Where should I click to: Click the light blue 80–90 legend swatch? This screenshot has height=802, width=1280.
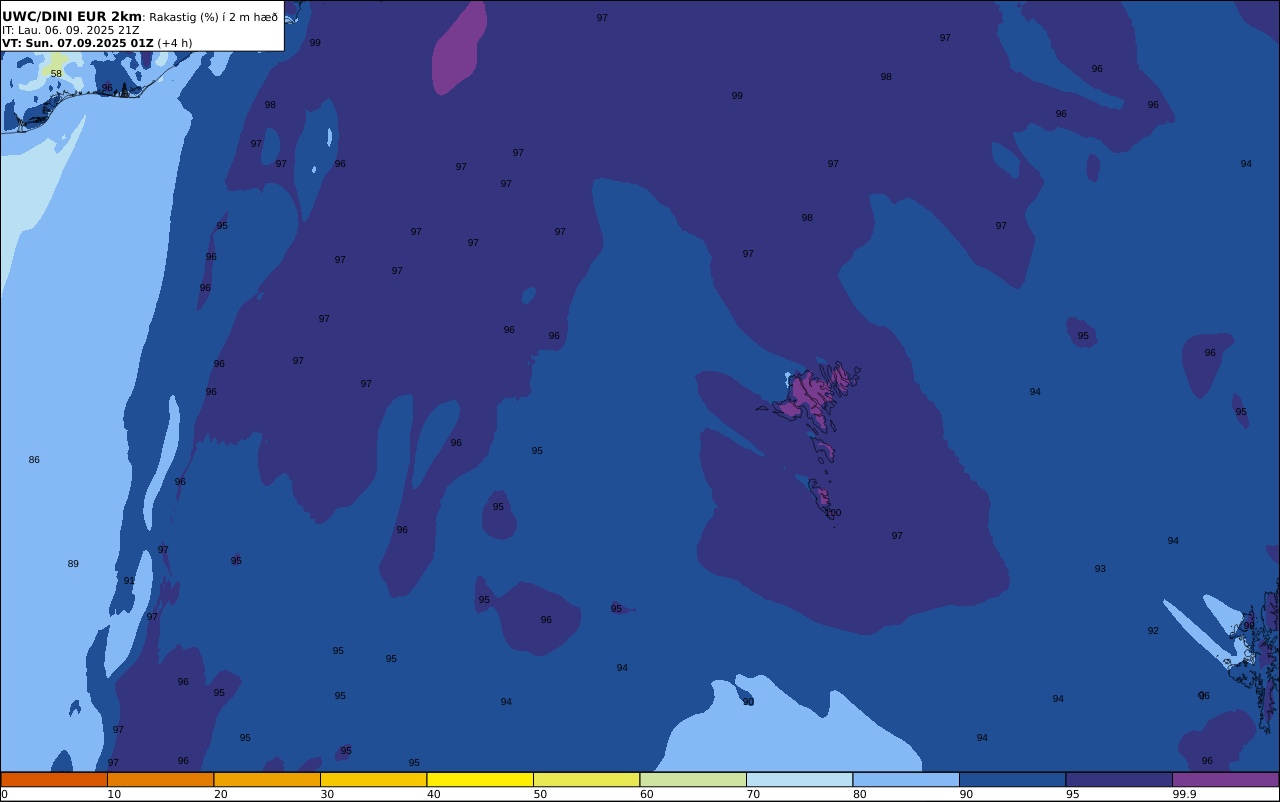pos(906,779)
